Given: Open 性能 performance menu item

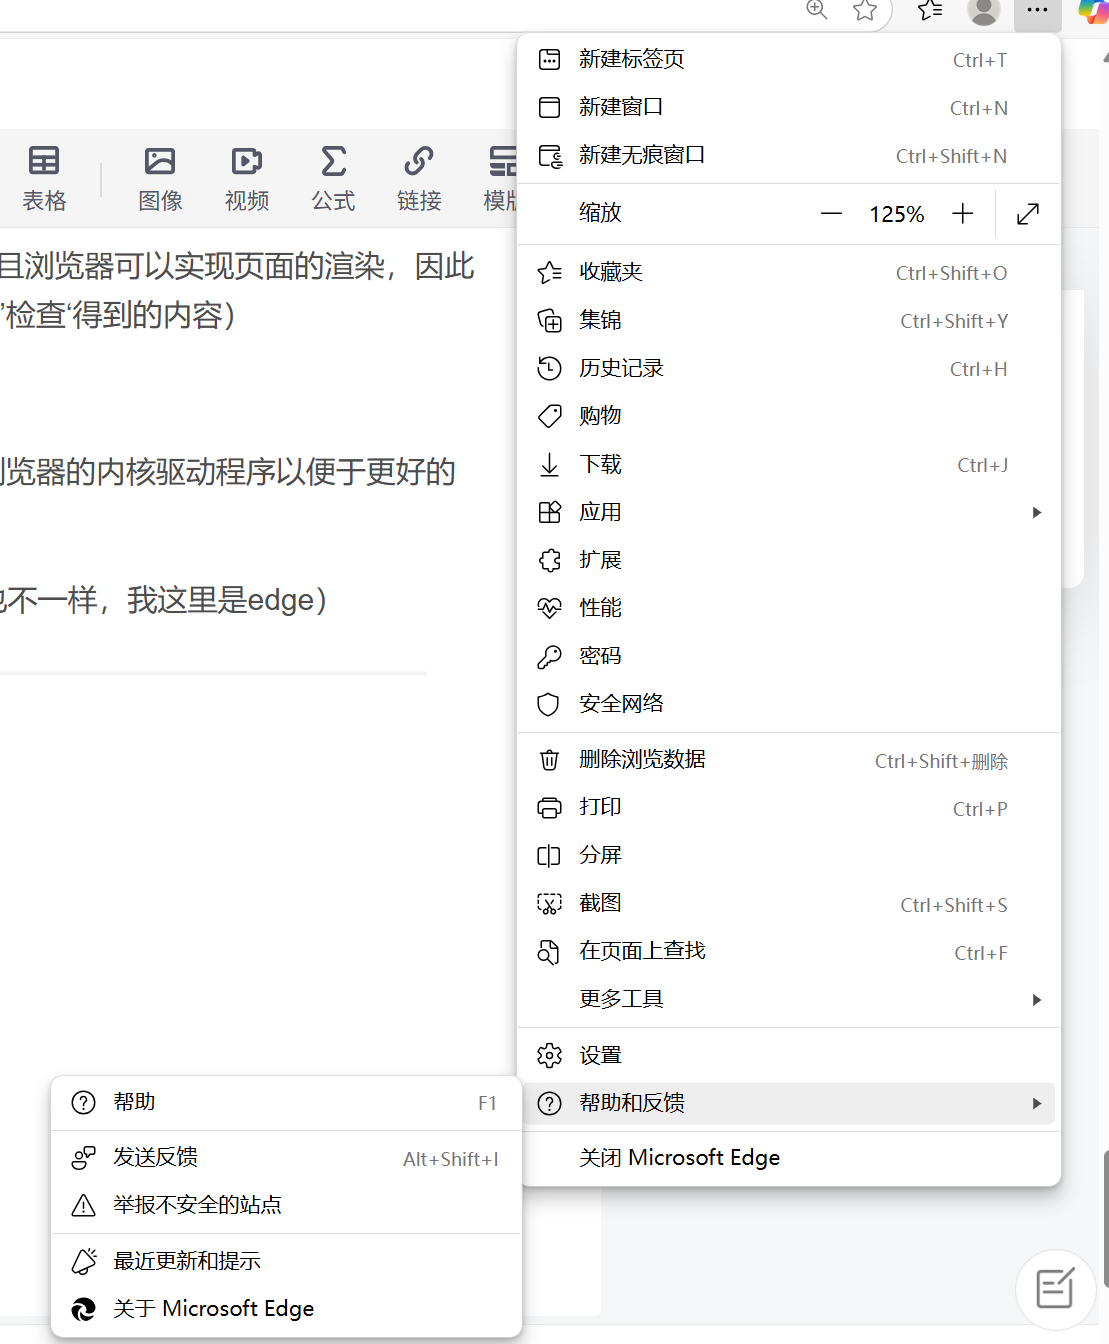Looking at the screenshot, I should (x=789, y=608).
